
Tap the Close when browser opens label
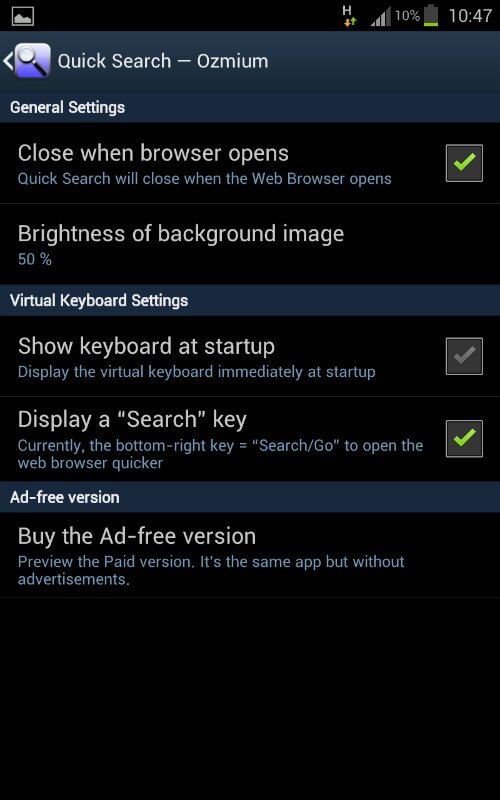point(153,153)
